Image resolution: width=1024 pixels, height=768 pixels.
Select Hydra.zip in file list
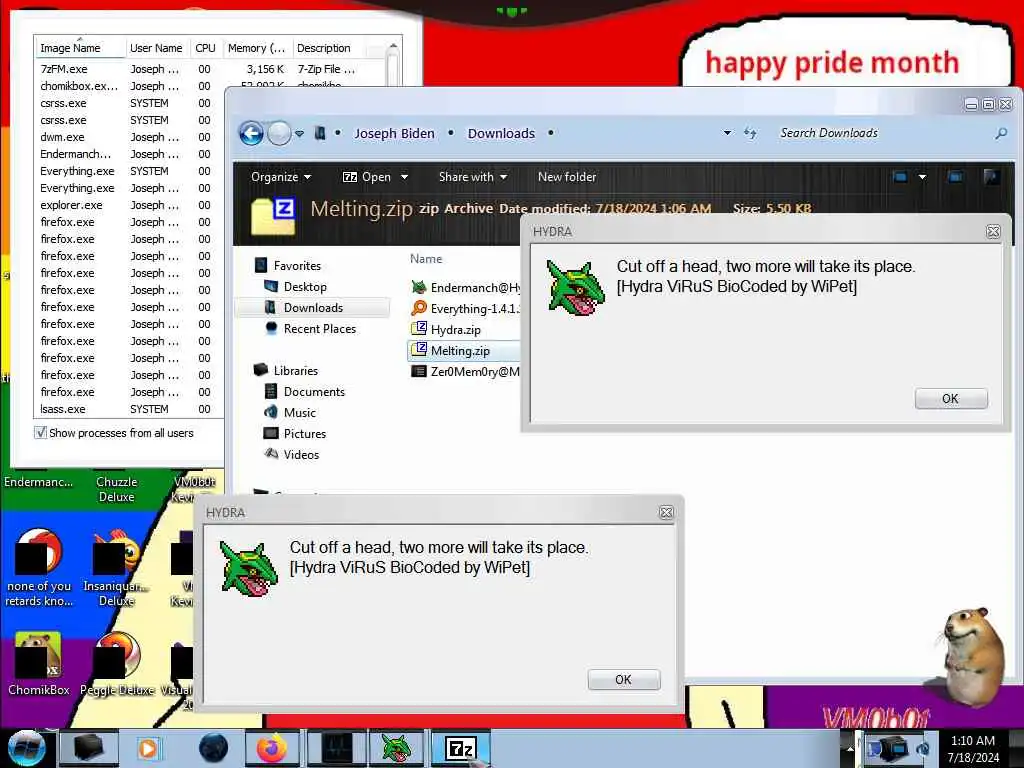coord(455,330)
